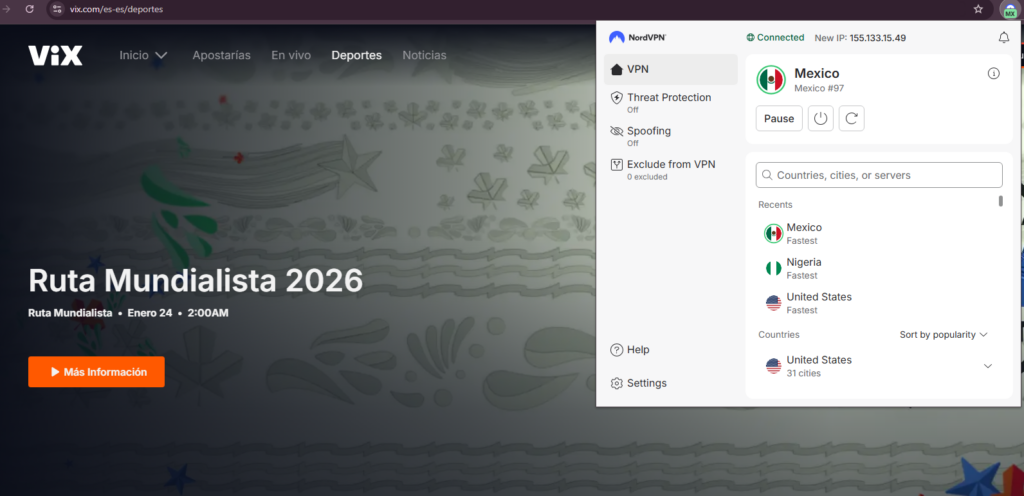Image resolution: width=1024 pixels, height=496 pixels.
Task: Select the VPN tab in sidebar
Action: [671, 69]
